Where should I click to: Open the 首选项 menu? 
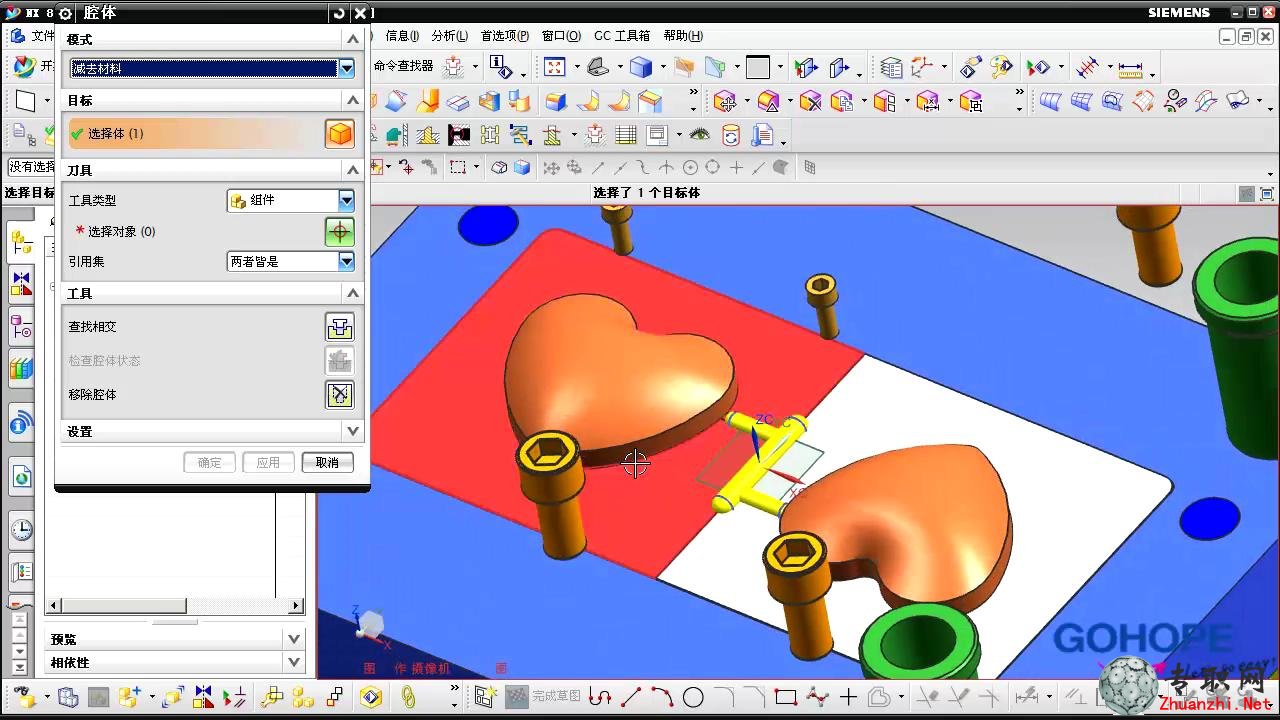click(505, 35)
